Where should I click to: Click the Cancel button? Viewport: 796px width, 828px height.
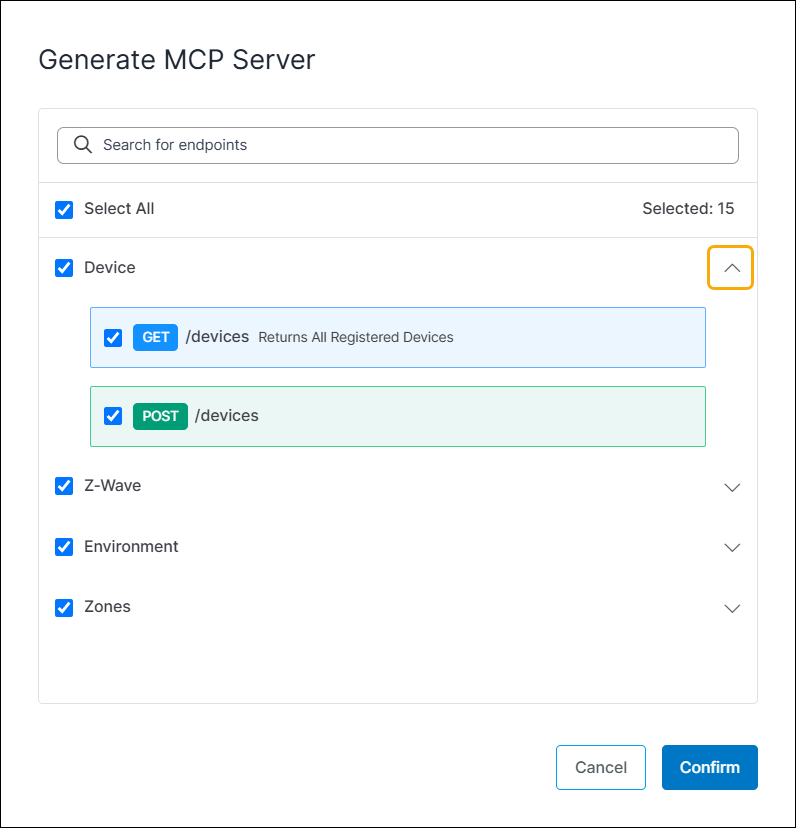(x=600, y=767)
